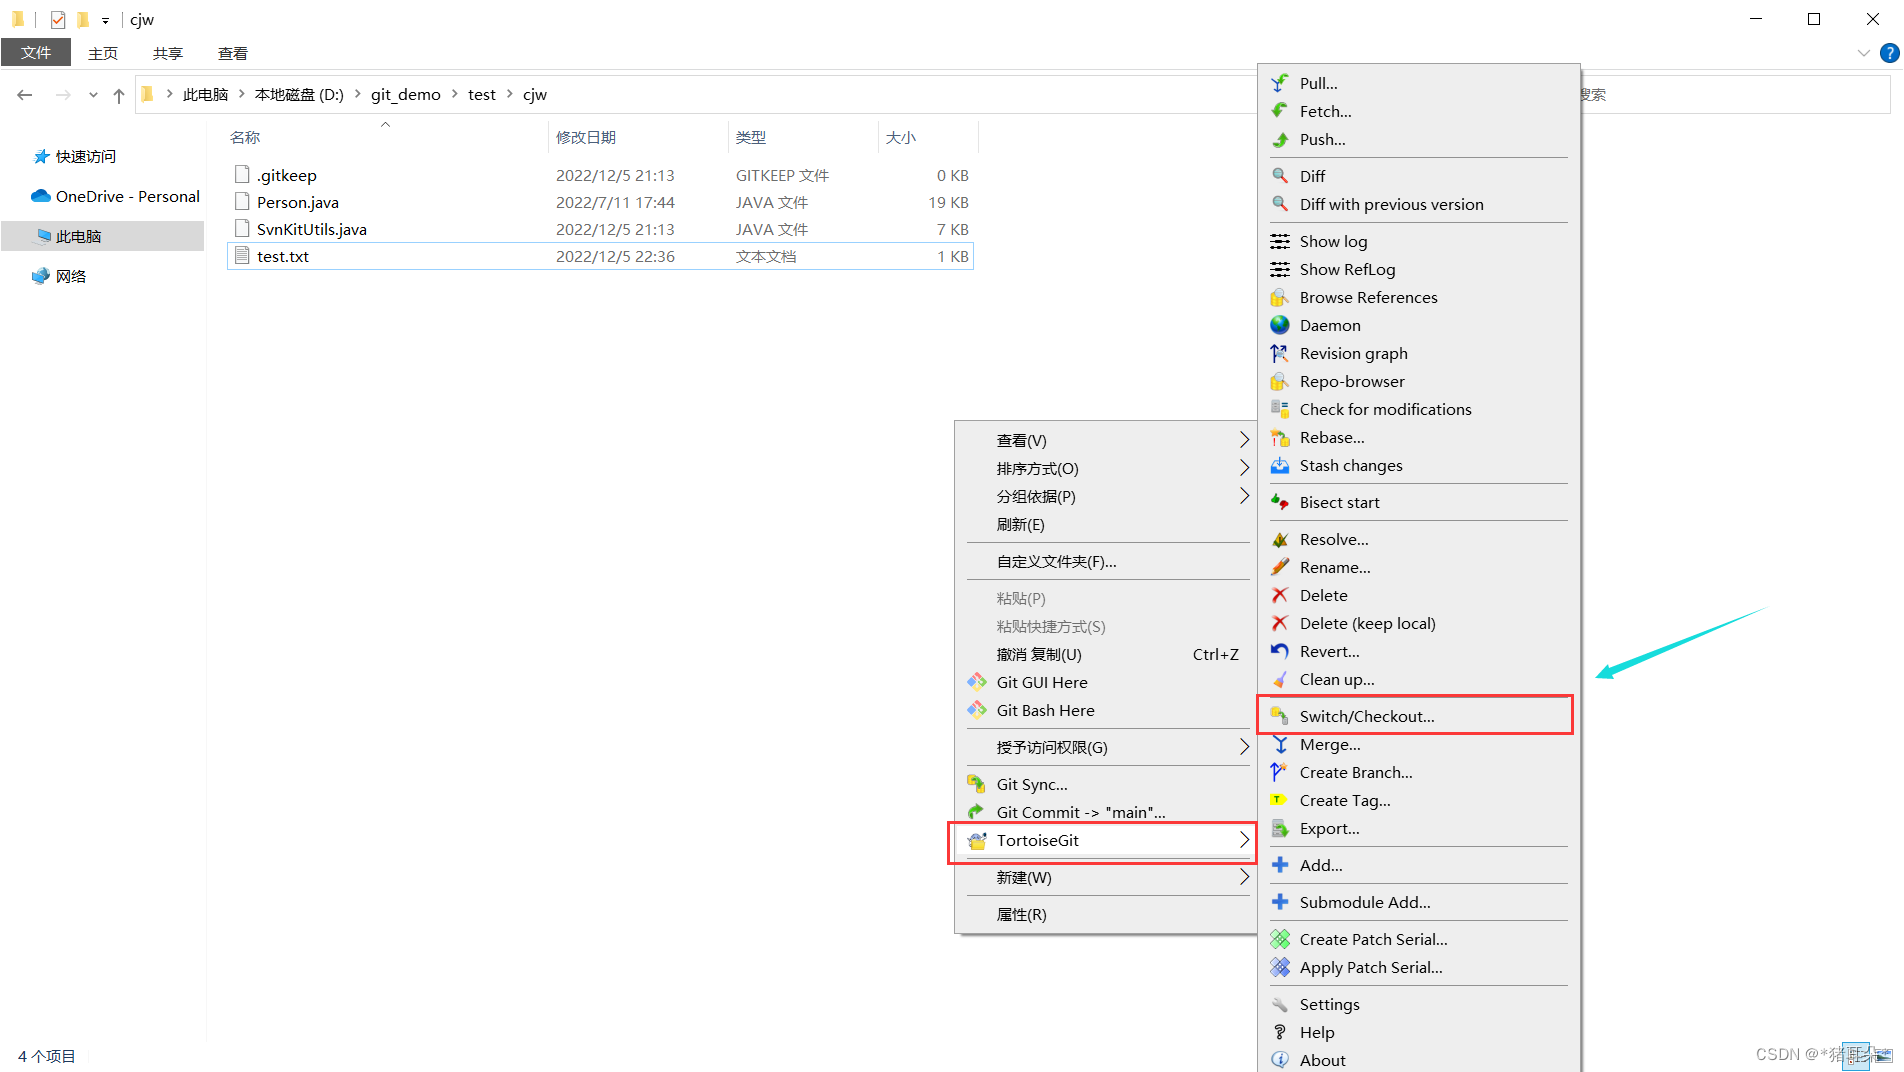Click the Revert undo arrow icon
The image size is (1904, 1072).
point(1280,651)
